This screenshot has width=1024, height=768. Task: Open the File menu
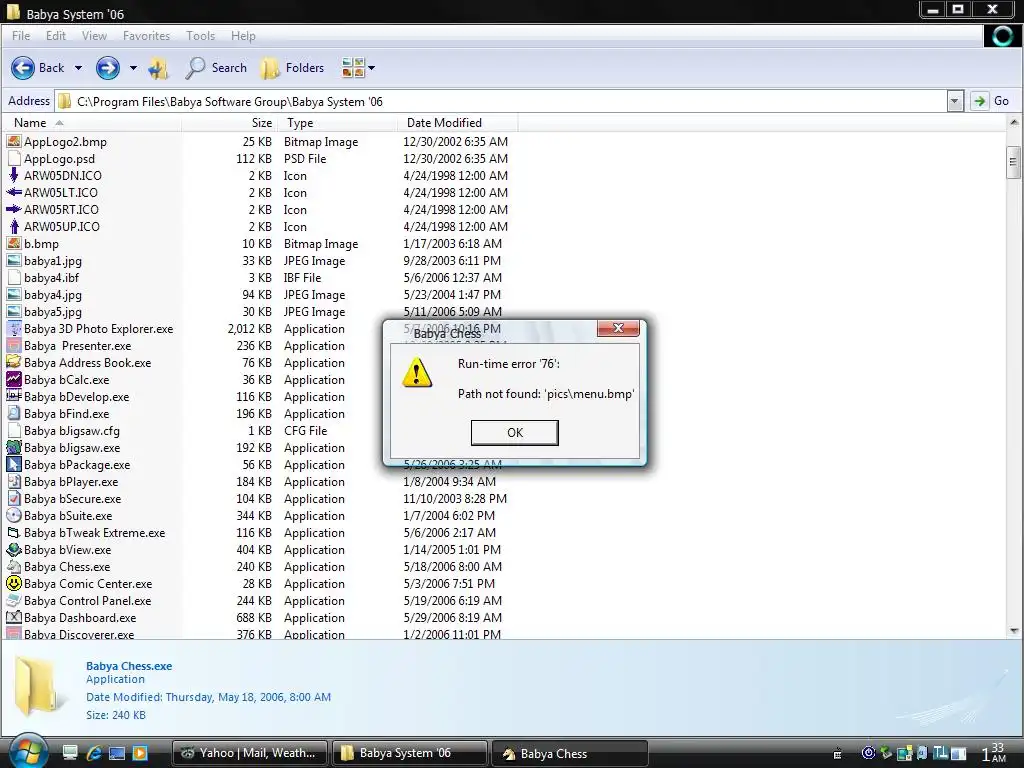click(x=21, y=36)
